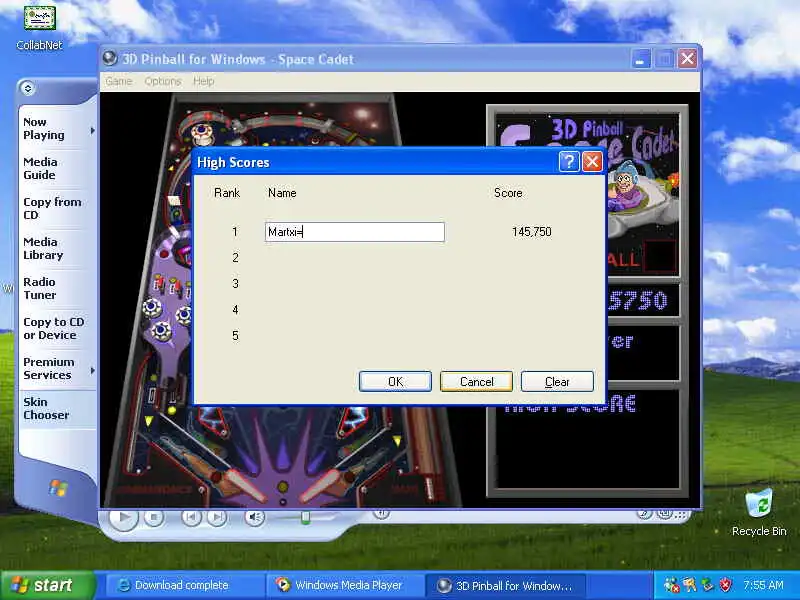The width and height of the screenshot is (800, 600).
Task: Click the Windows tour tray icon
Action: (x=690, y=585)
